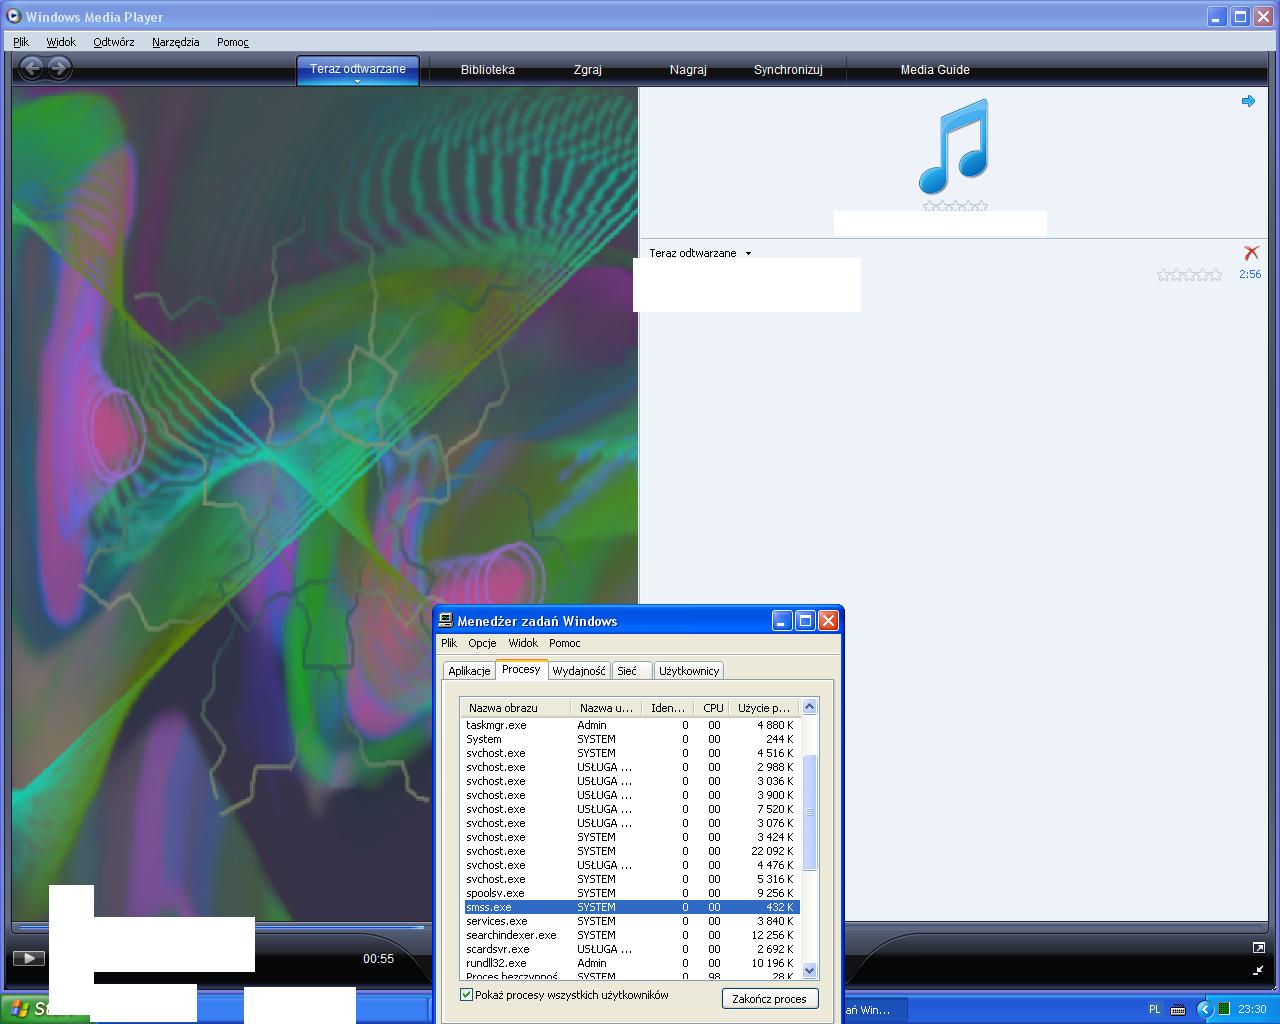Screen dimensions: 1280x1024
Task: Open the Odtwórz menu
Action: 114,42
